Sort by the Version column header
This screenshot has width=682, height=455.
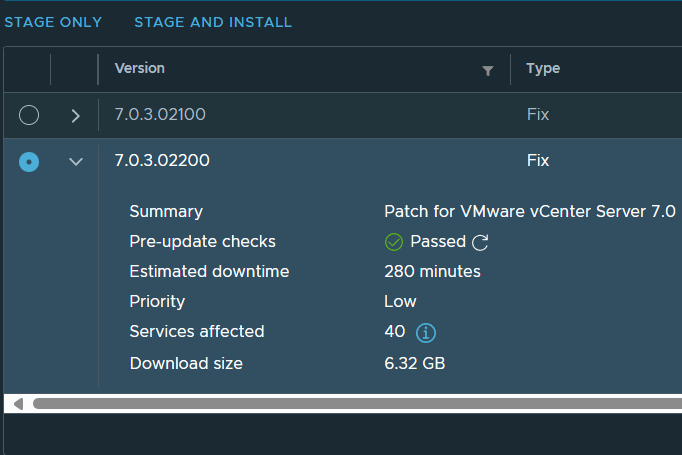pos(140,69)
